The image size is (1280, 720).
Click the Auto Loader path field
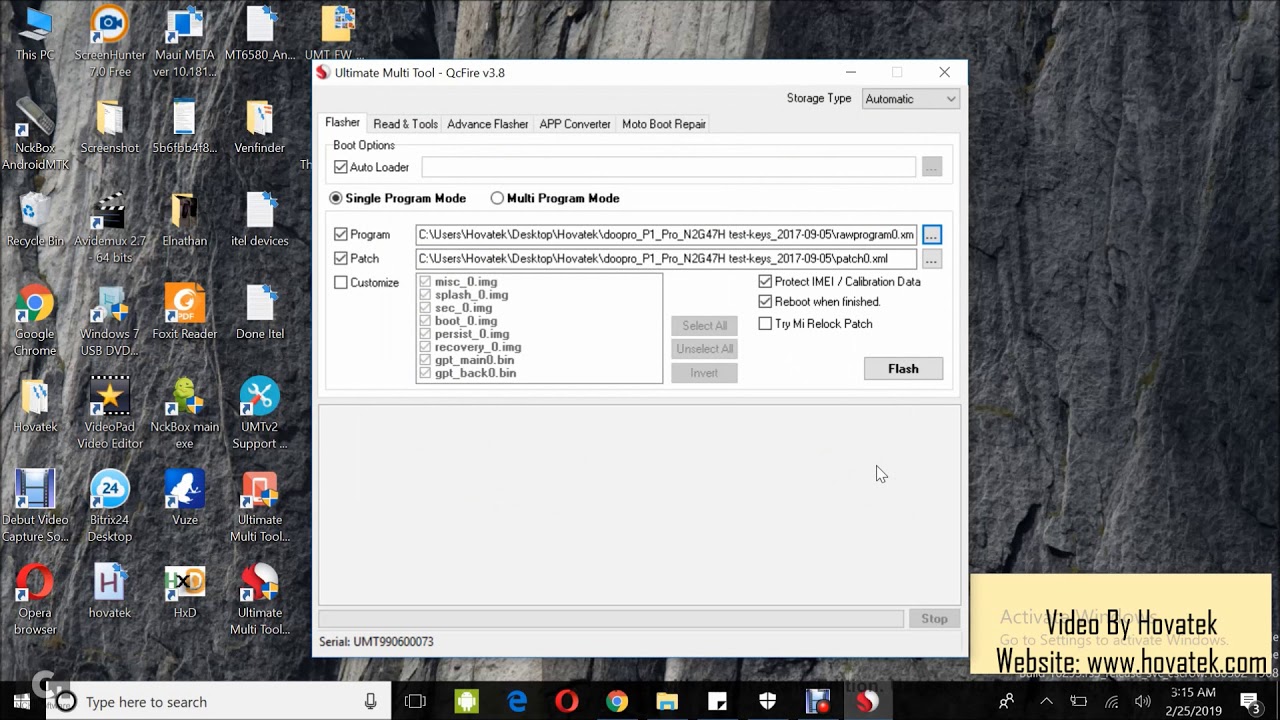tap(668, 167)
